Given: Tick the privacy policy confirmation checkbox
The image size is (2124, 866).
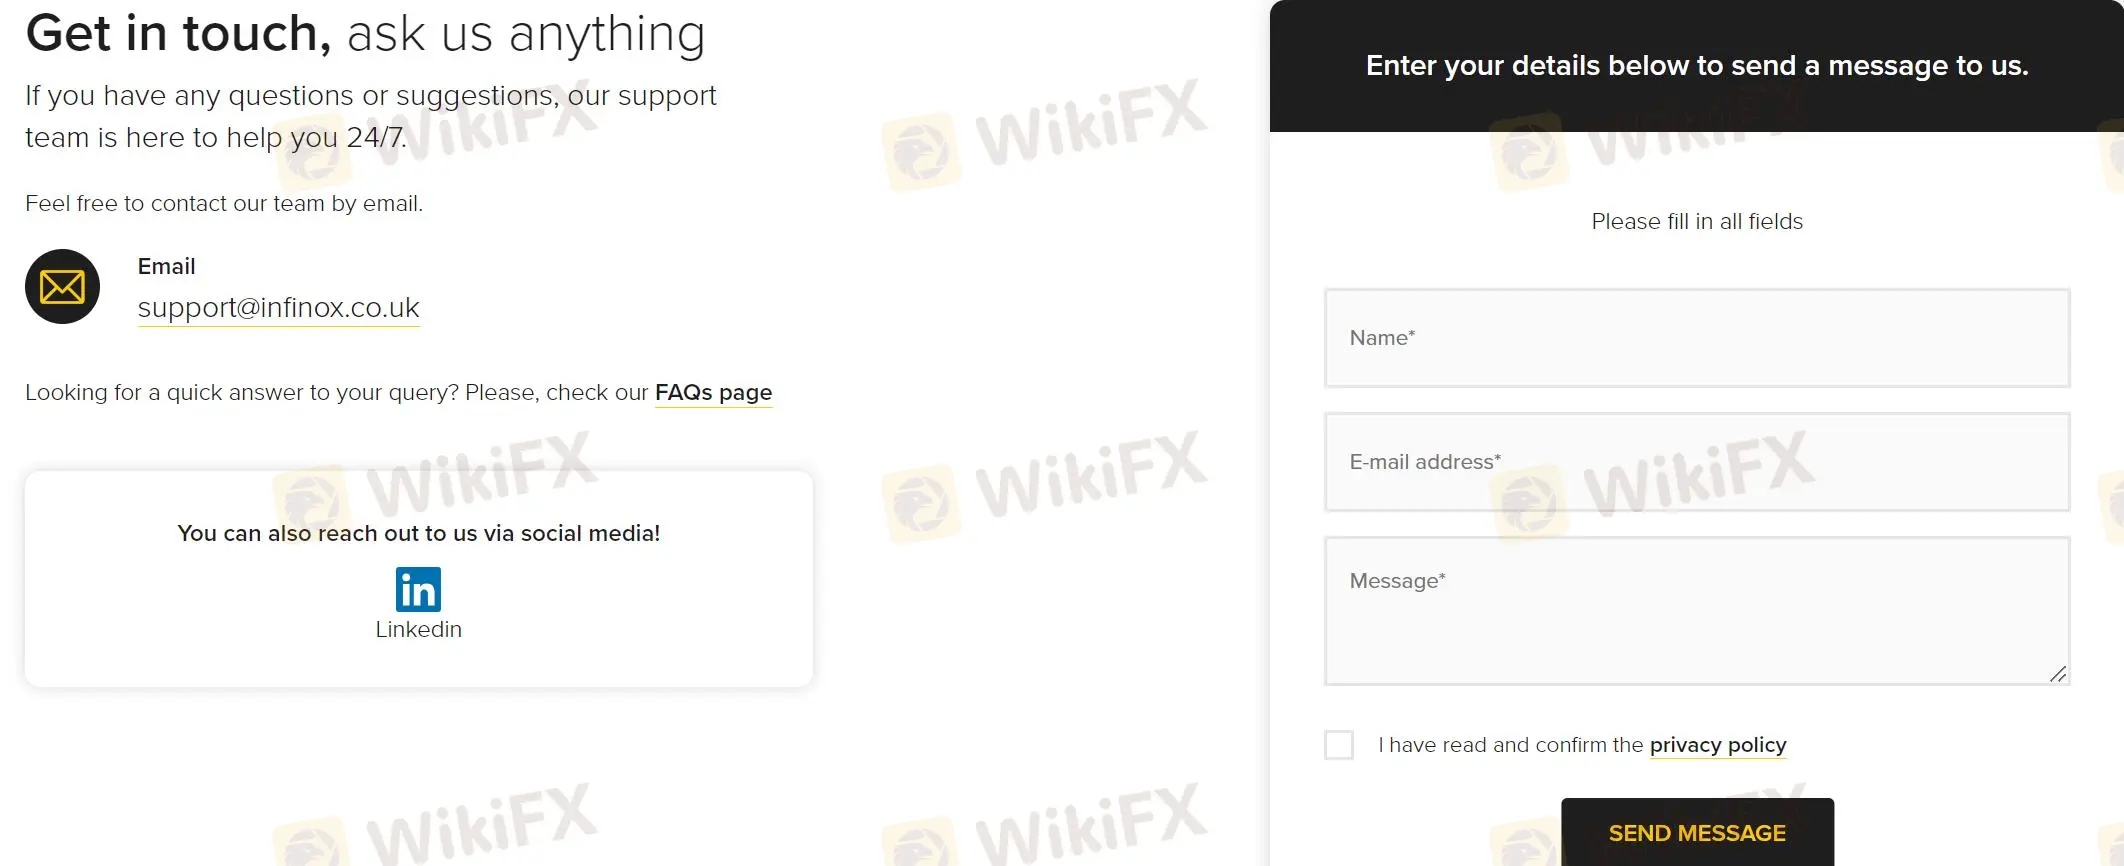Looking at the screenshot, I should tap(1339, 745).
